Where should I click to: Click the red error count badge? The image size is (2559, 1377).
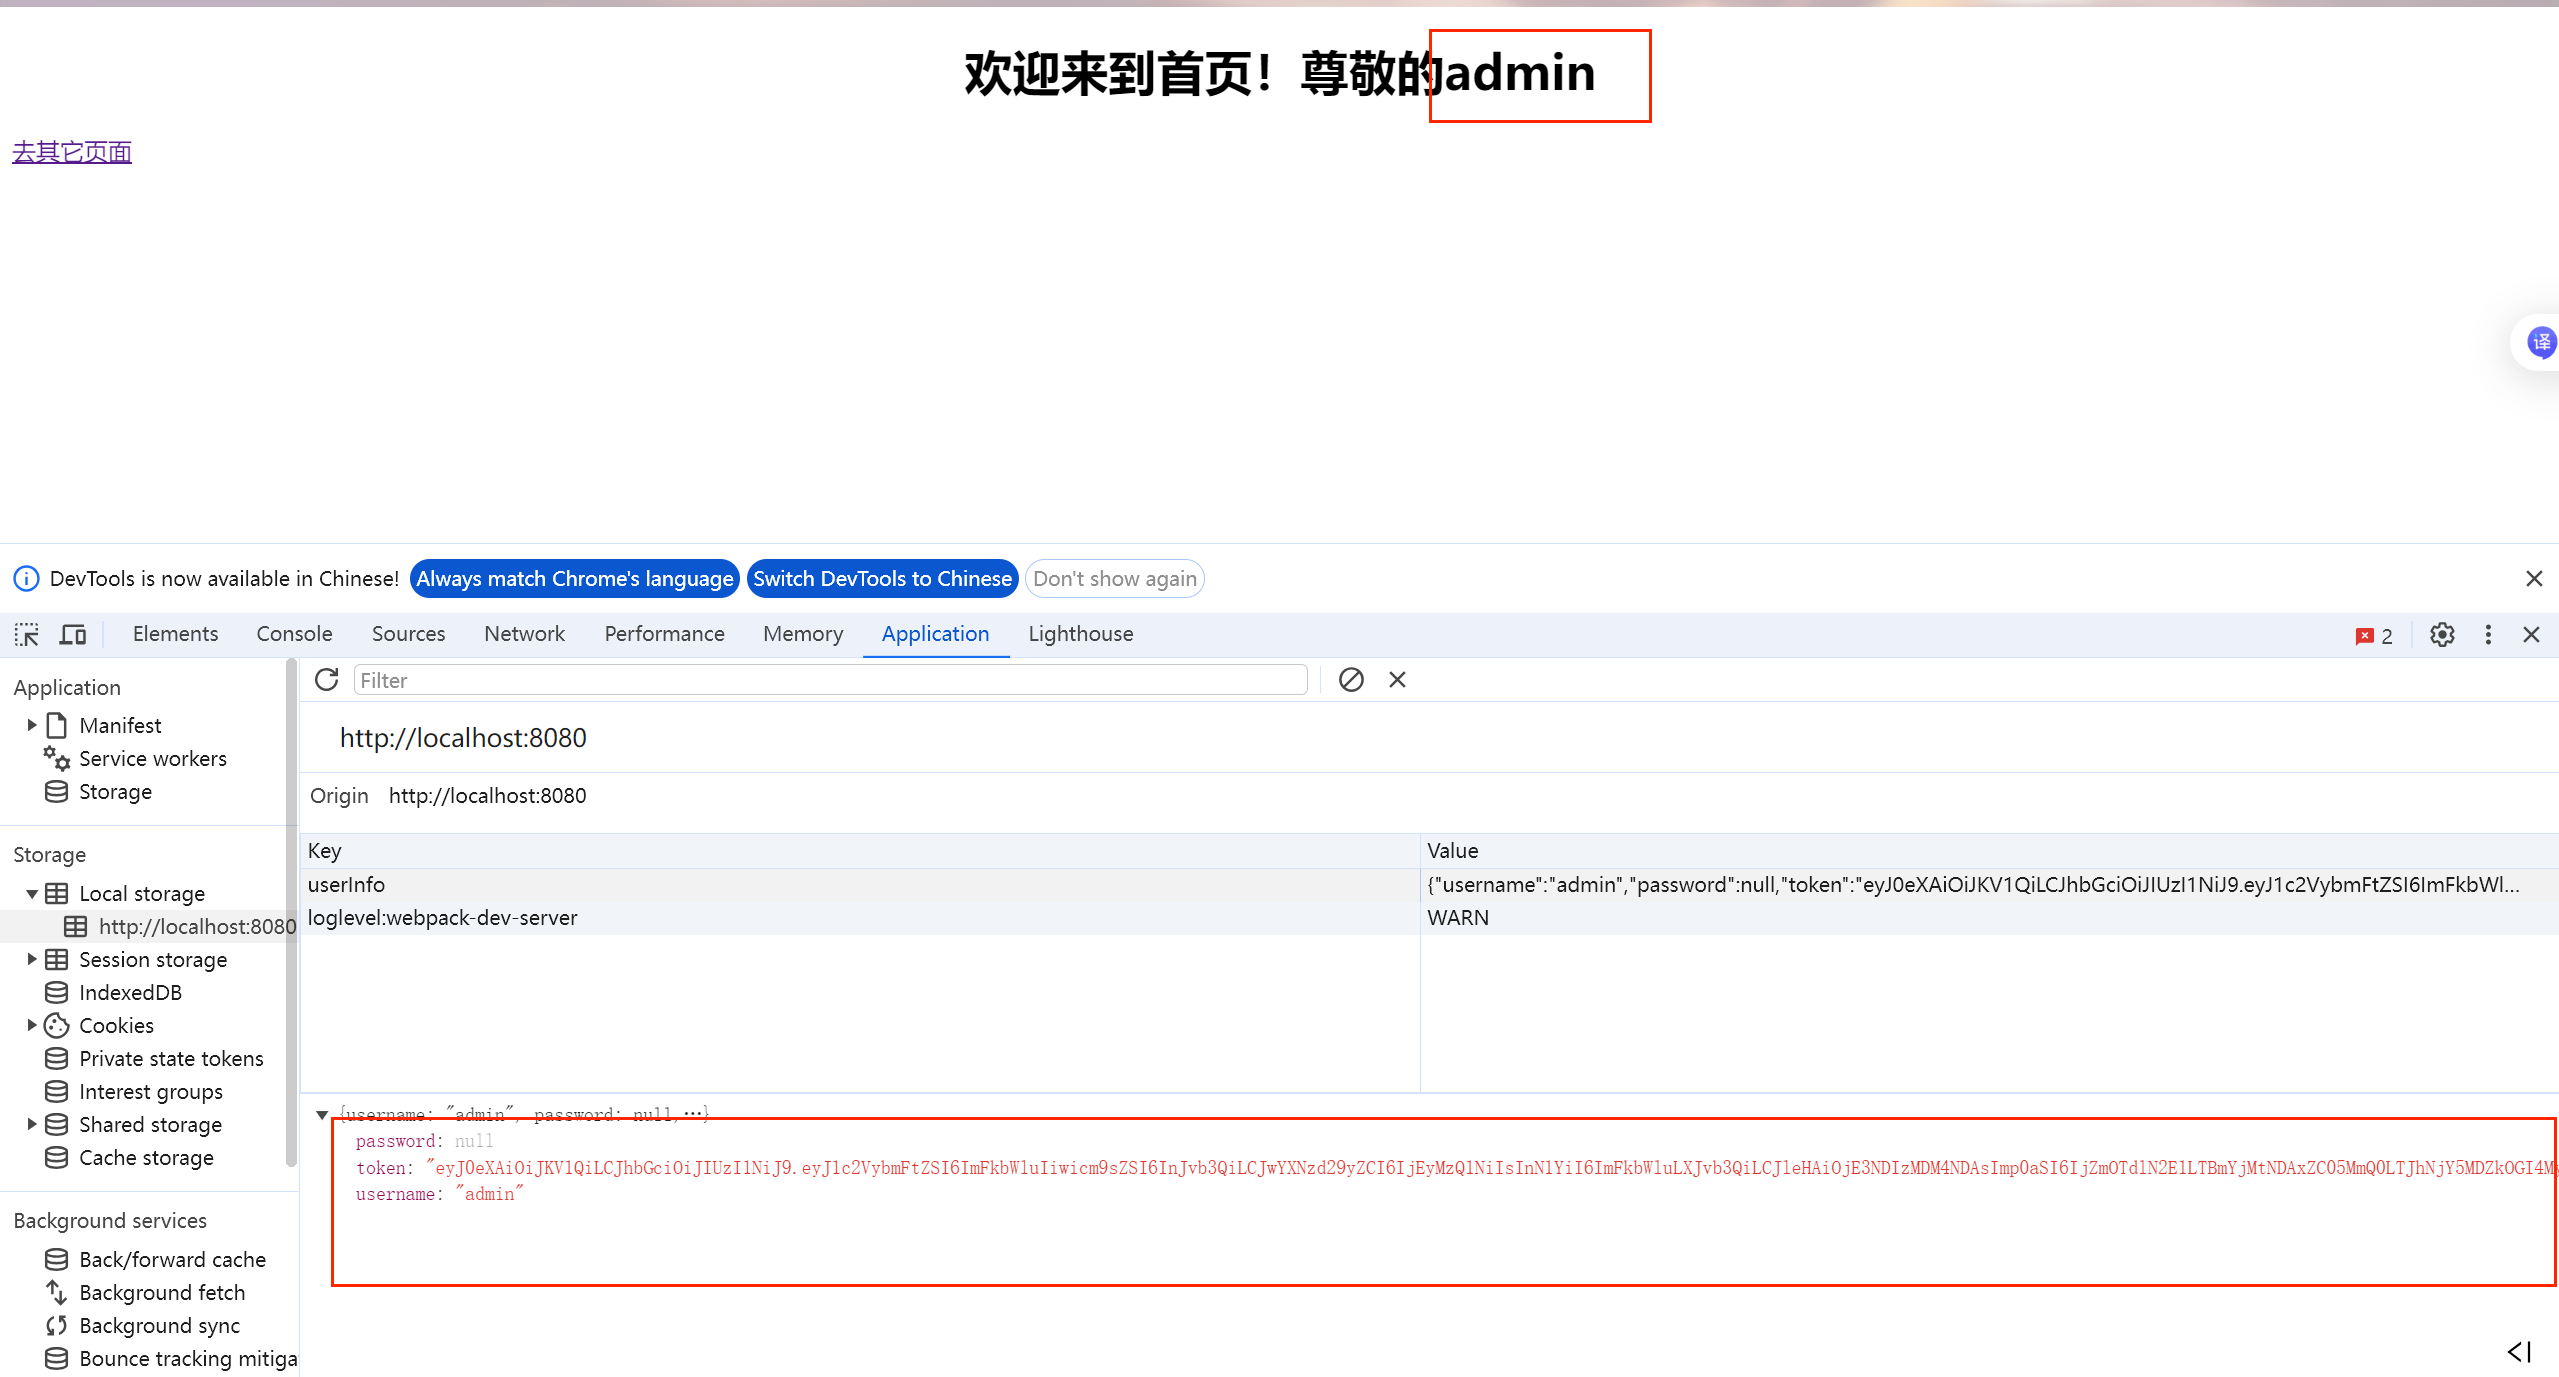2374,636
